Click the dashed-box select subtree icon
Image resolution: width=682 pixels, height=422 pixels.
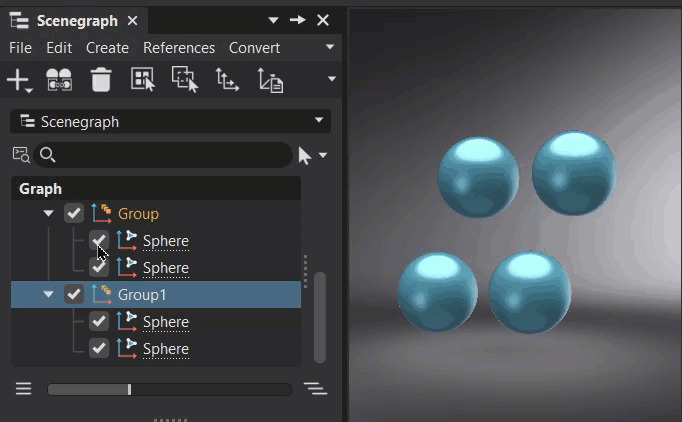185,79
